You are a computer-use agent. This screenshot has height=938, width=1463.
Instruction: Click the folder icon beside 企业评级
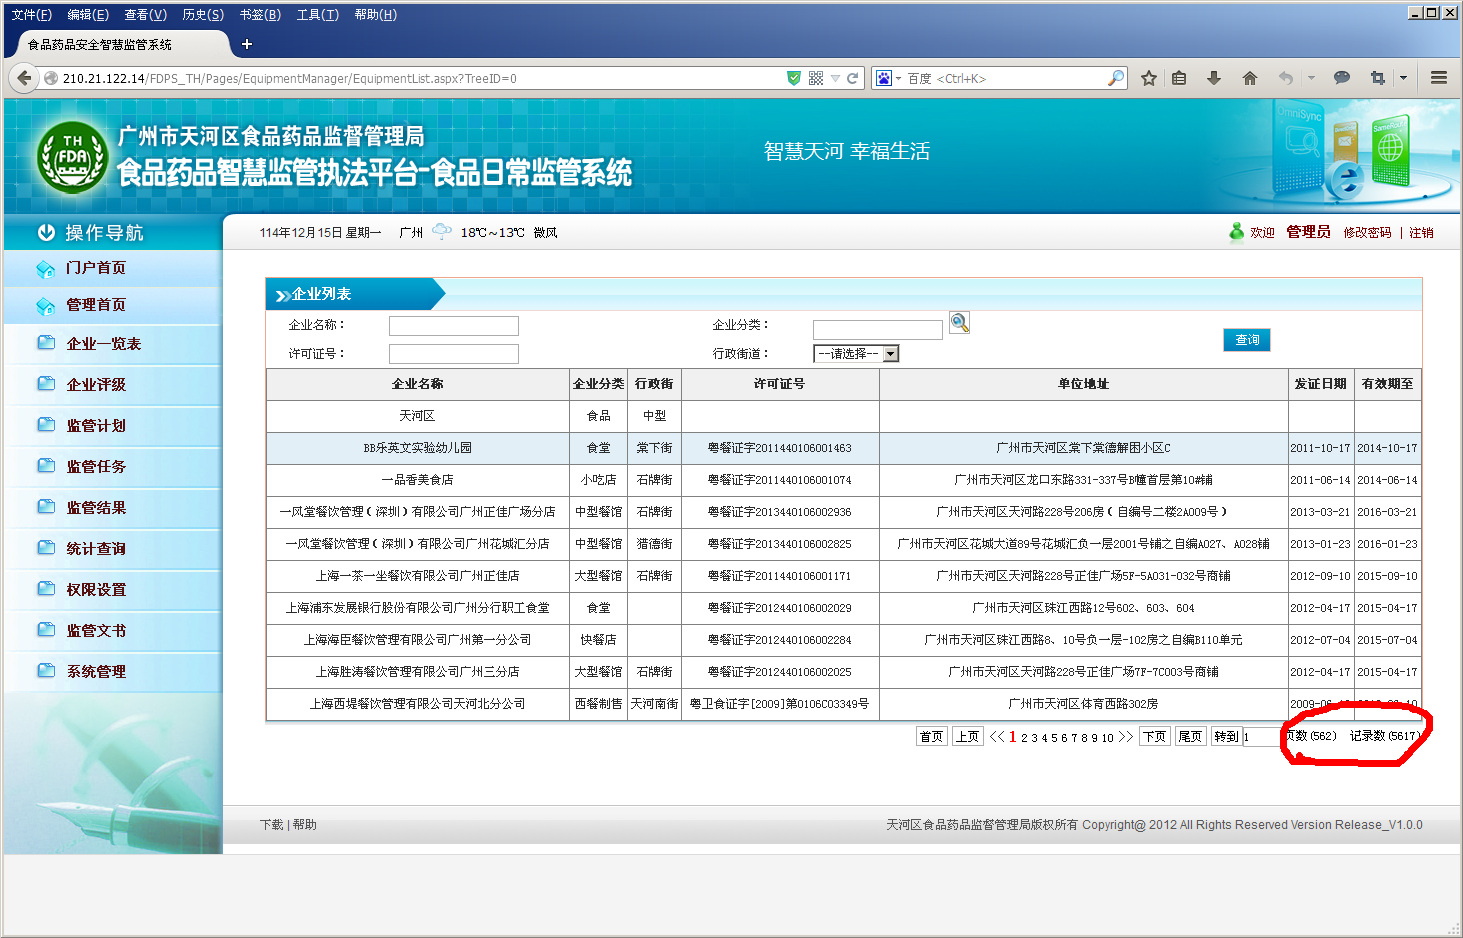[x=46, y=383]
